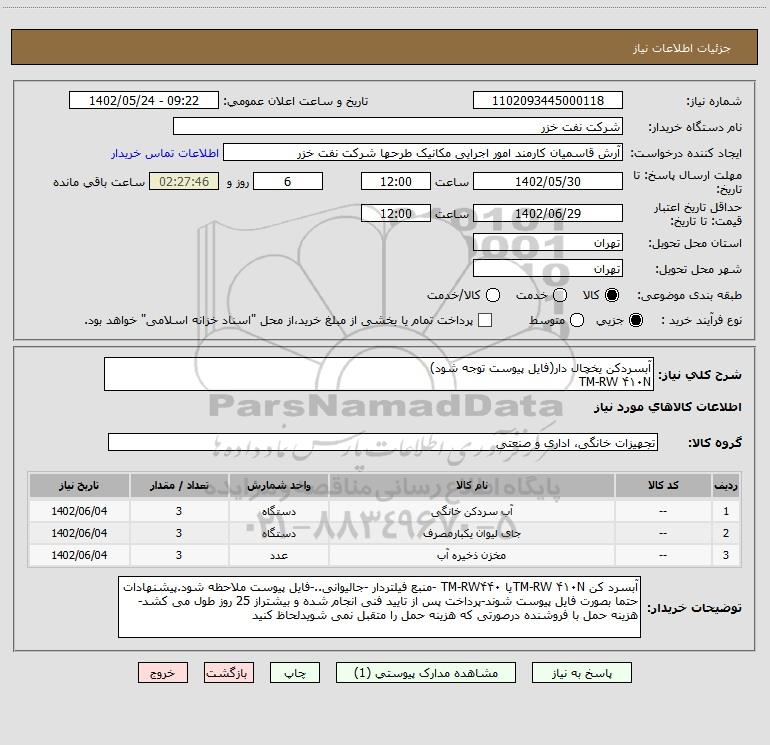Click the نام دستگاه خریدار field
The width and height of the screenshot is (770, 745).
pos(398,126)
